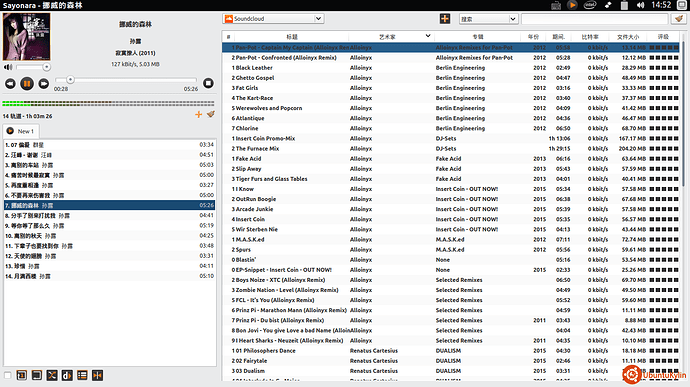Click the green level meter bar
Image resolution: width=690 pixels, height=387 pixels.
(108, 103)
